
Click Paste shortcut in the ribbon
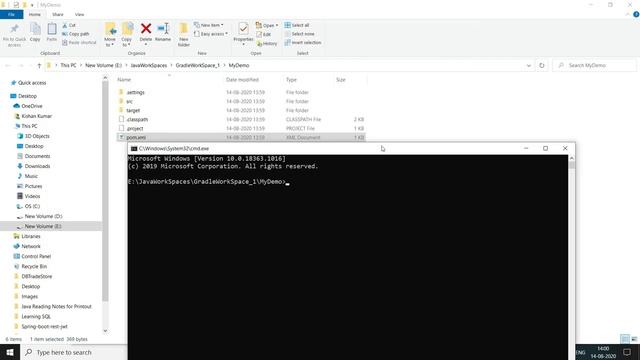[79, 42]
